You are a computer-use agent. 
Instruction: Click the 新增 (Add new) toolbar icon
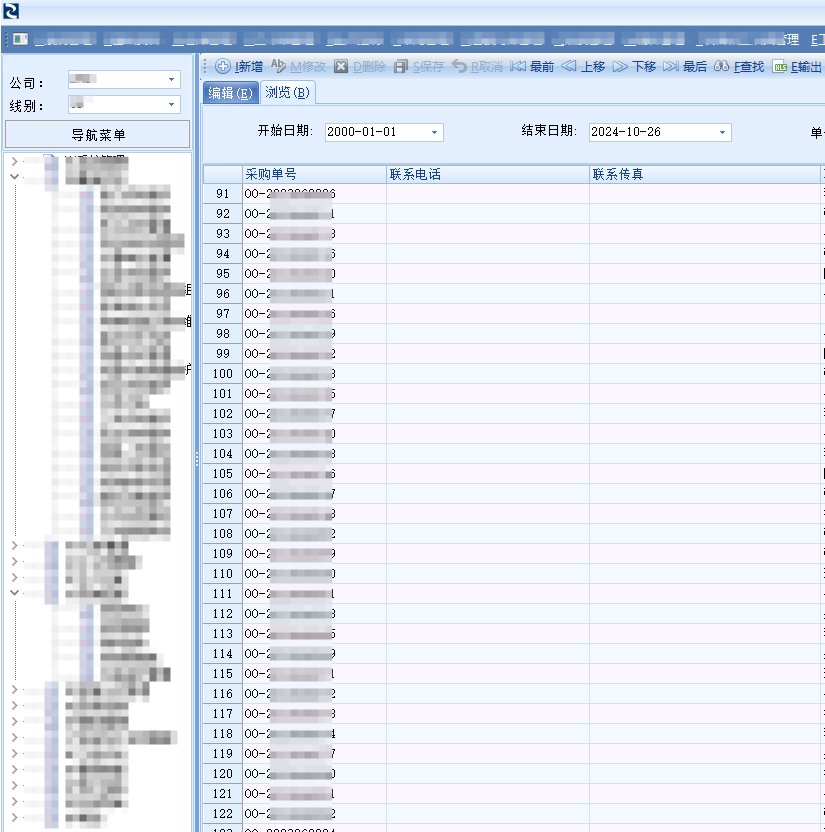point(223,67)
